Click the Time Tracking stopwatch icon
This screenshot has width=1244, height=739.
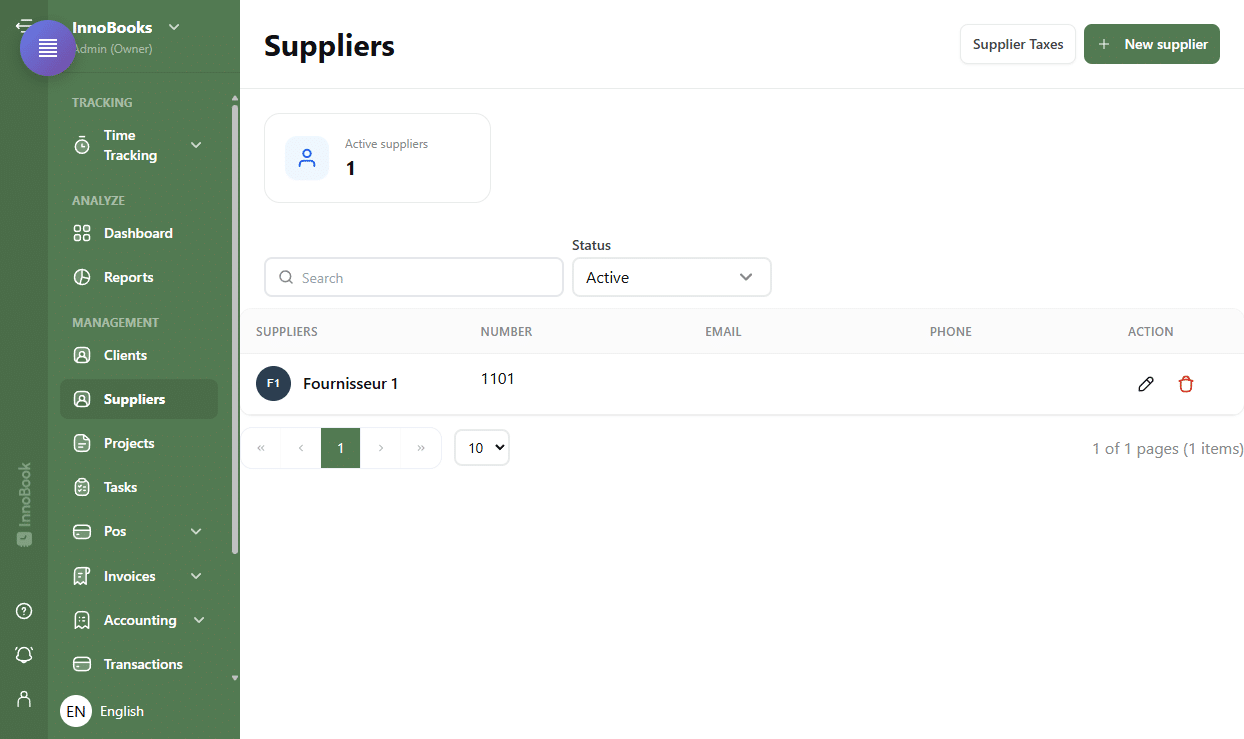tap(82, 146)
